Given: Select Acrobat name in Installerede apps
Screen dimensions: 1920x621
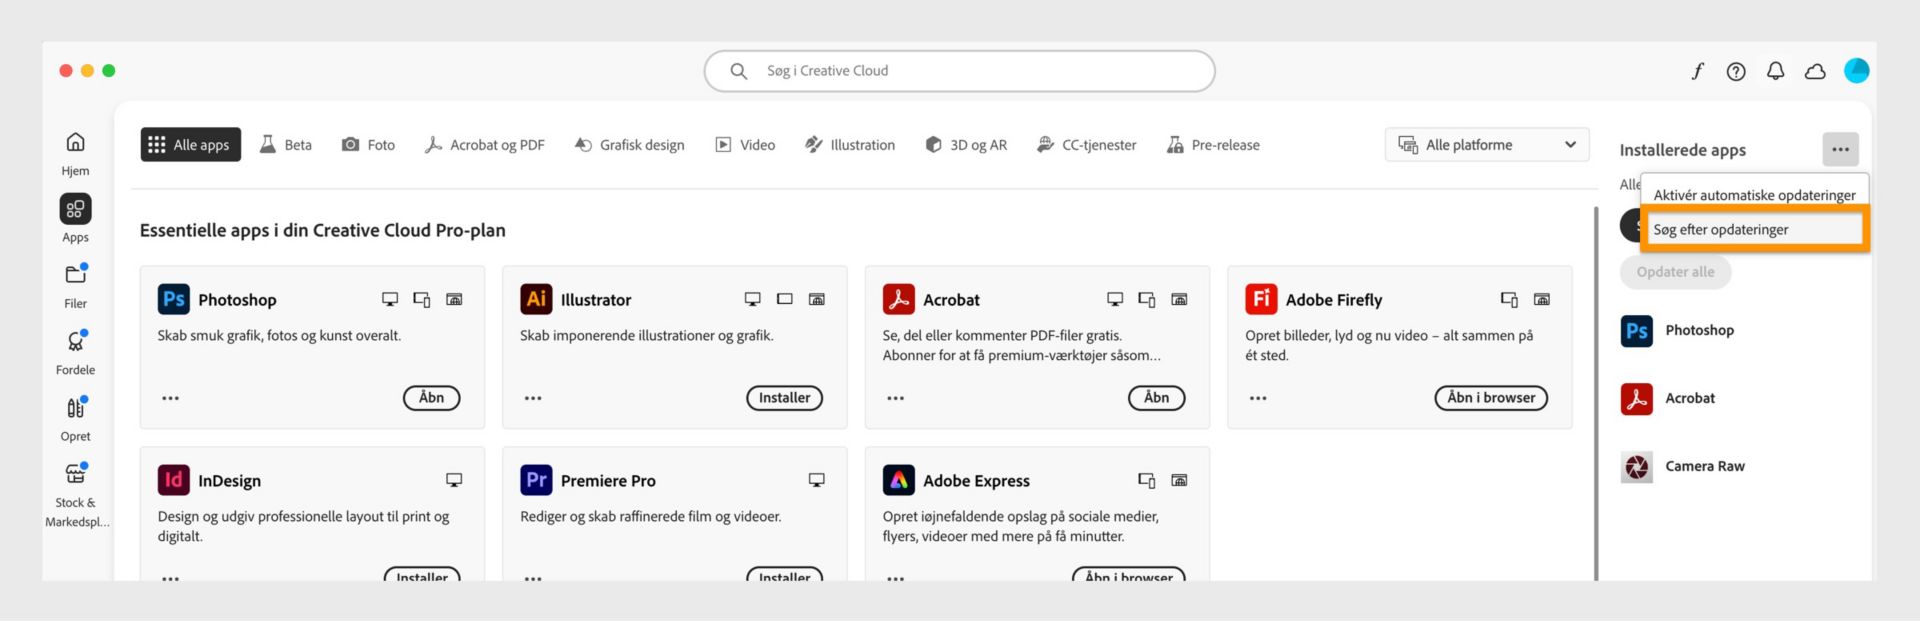Looking at the screenshot, I should [1690, 398].
